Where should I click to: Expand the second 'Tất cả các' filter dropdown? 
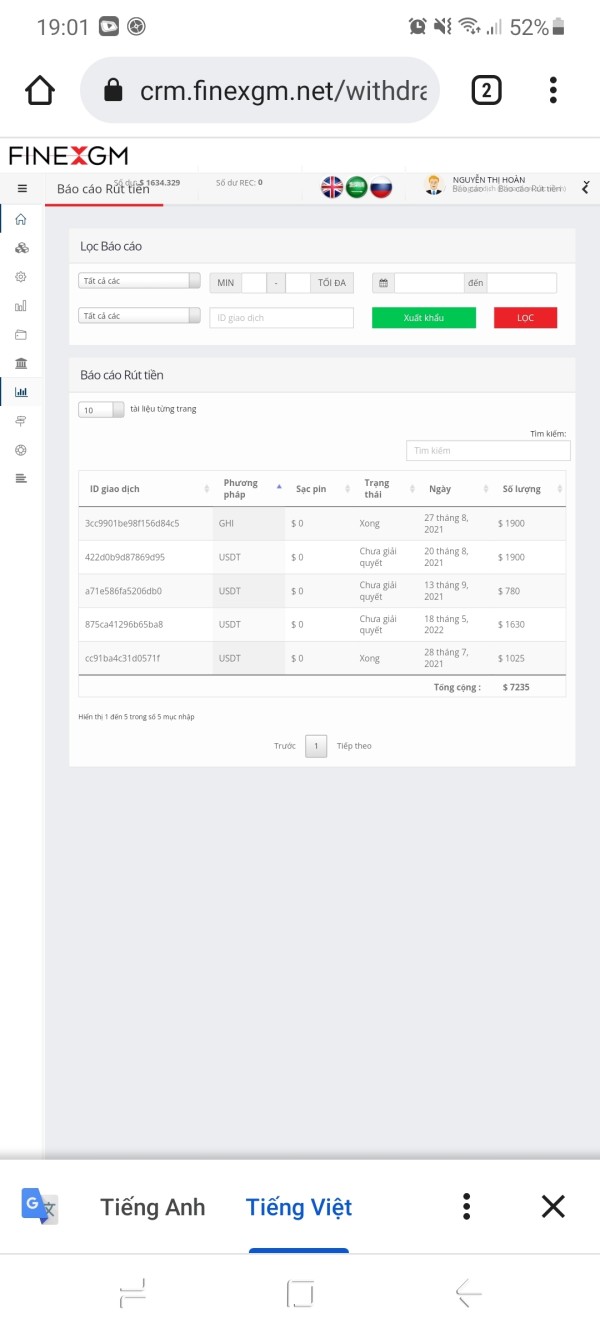(x=139, y=316)
